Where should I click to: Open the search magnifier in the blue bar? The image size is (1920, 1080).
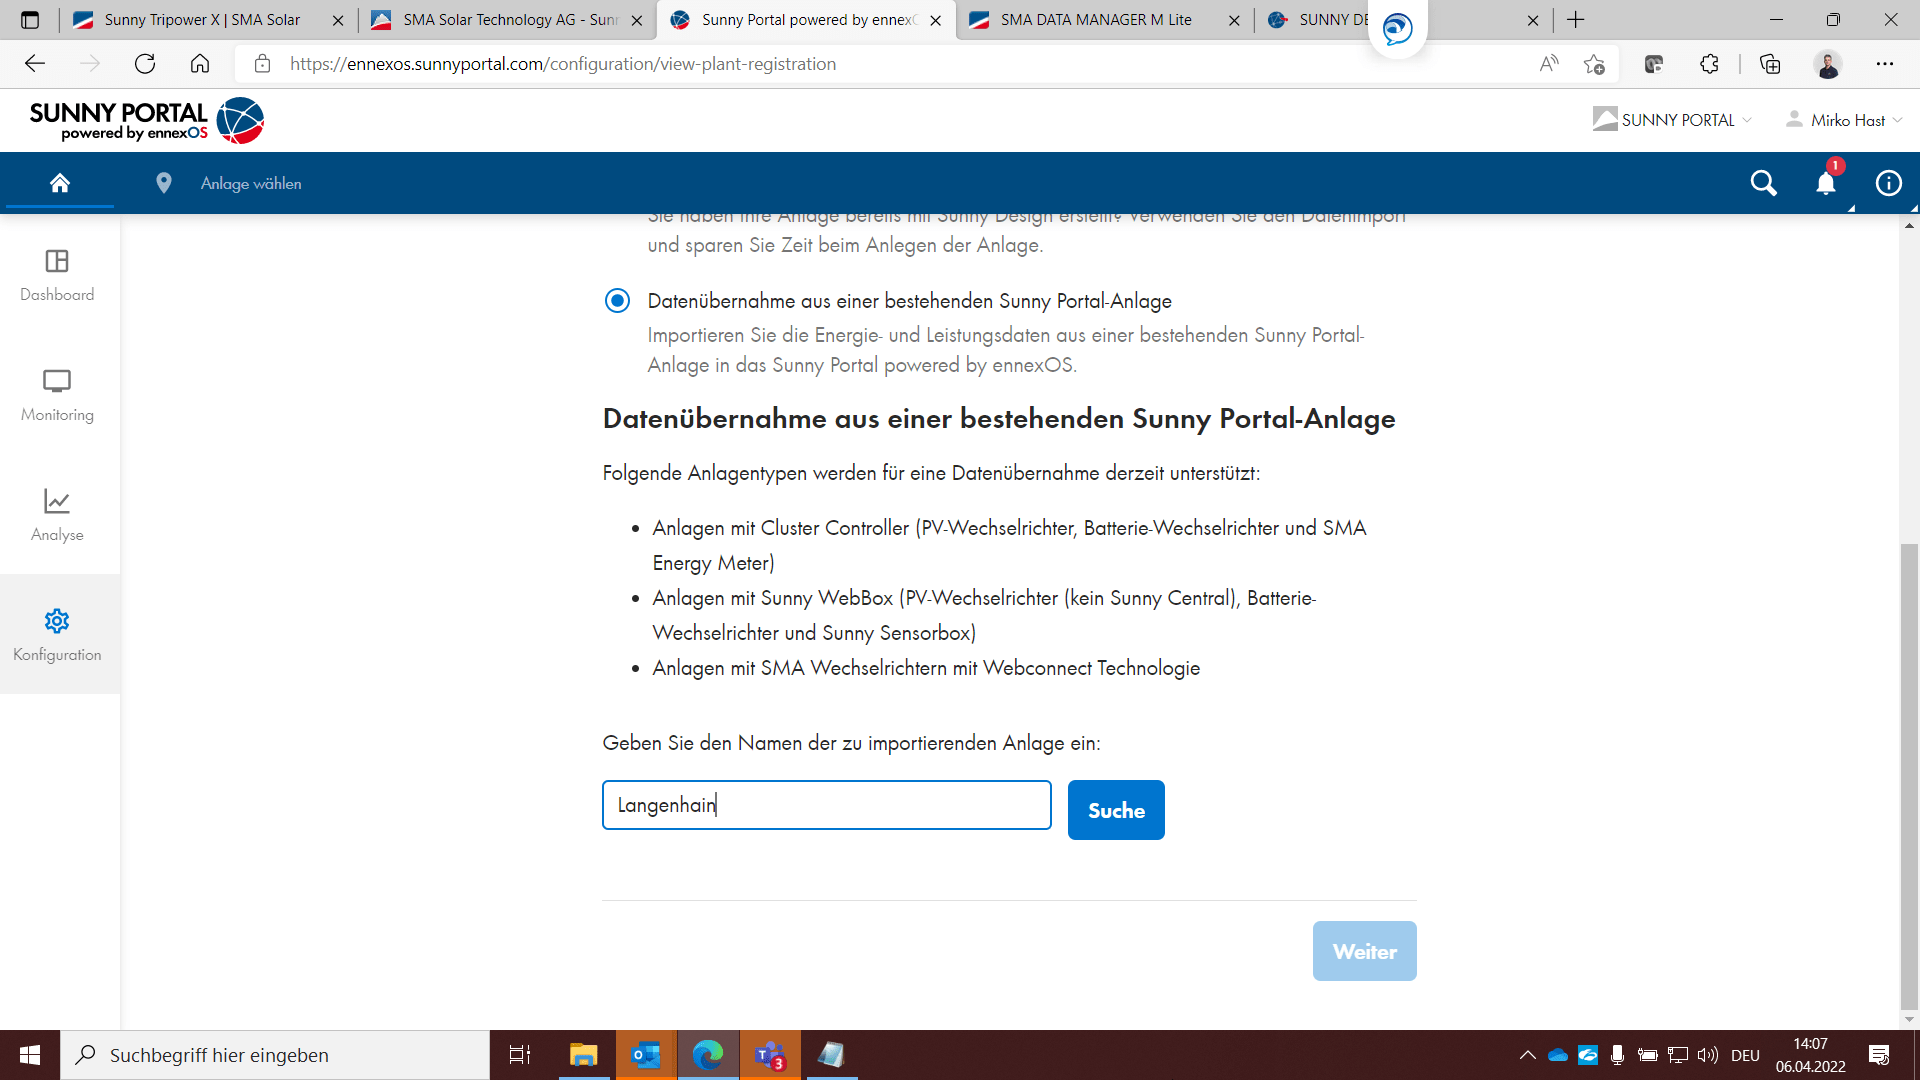[1763, 183]
